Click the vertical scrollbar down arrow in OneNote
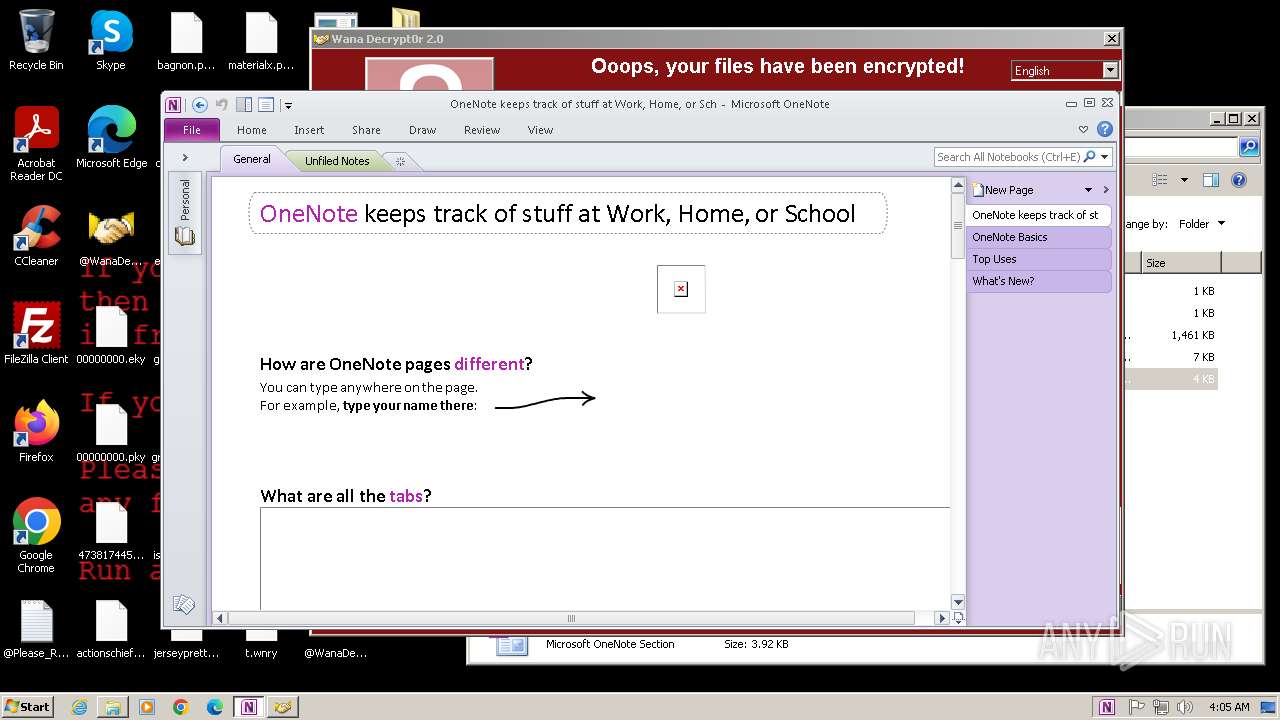 (958, 602)
